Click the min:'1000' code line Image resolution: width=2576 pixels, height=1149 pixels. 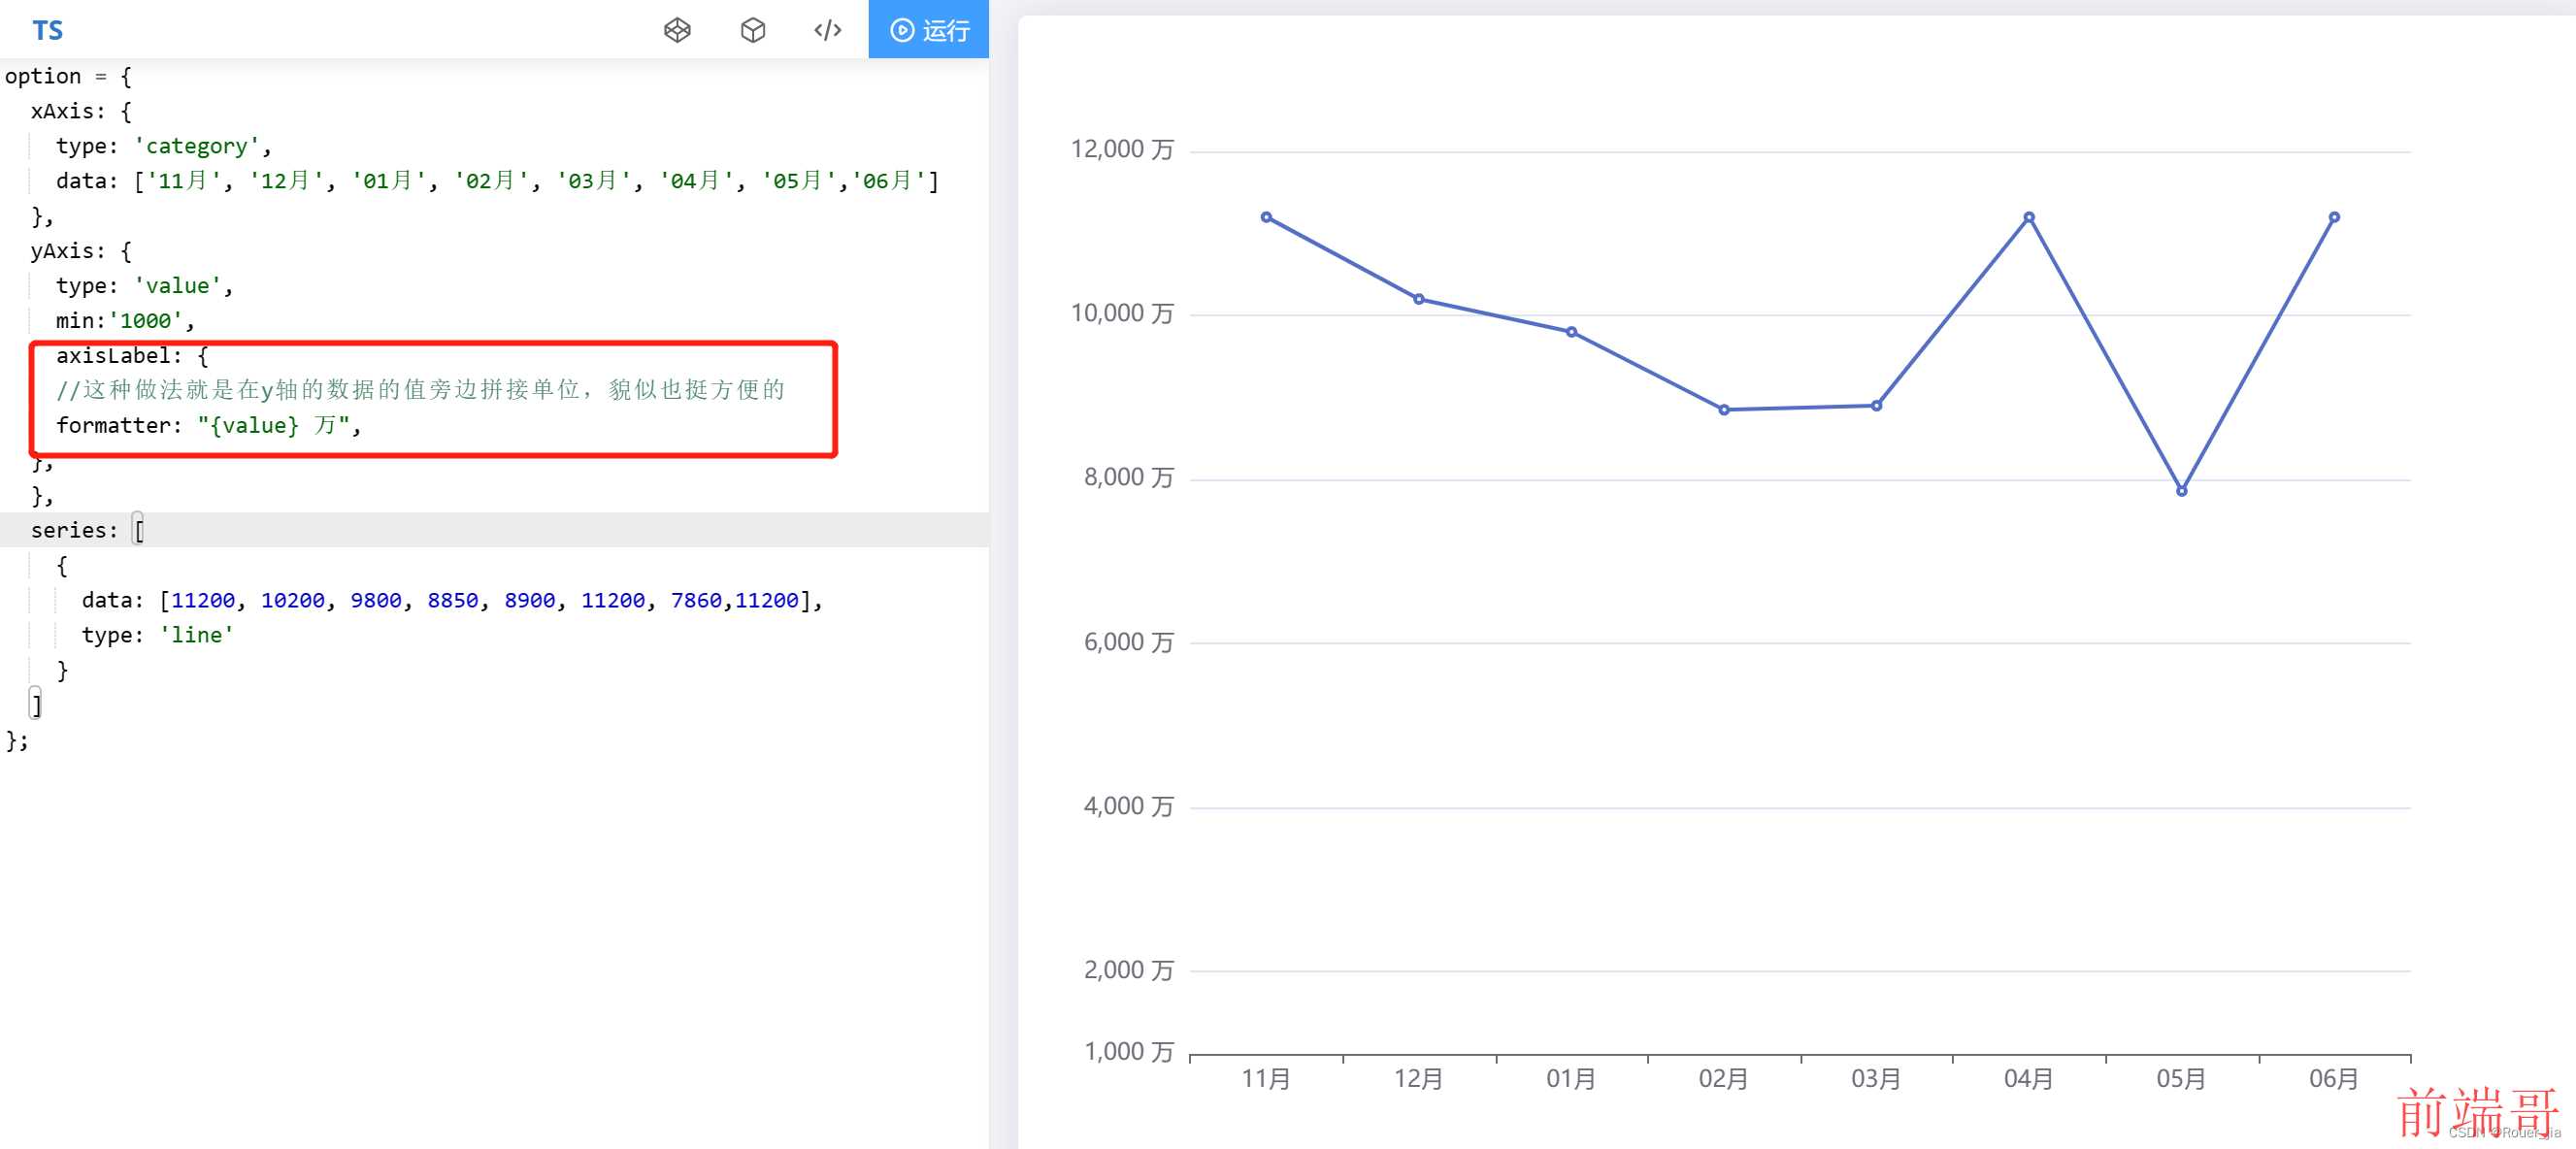(x=125, y=321)
